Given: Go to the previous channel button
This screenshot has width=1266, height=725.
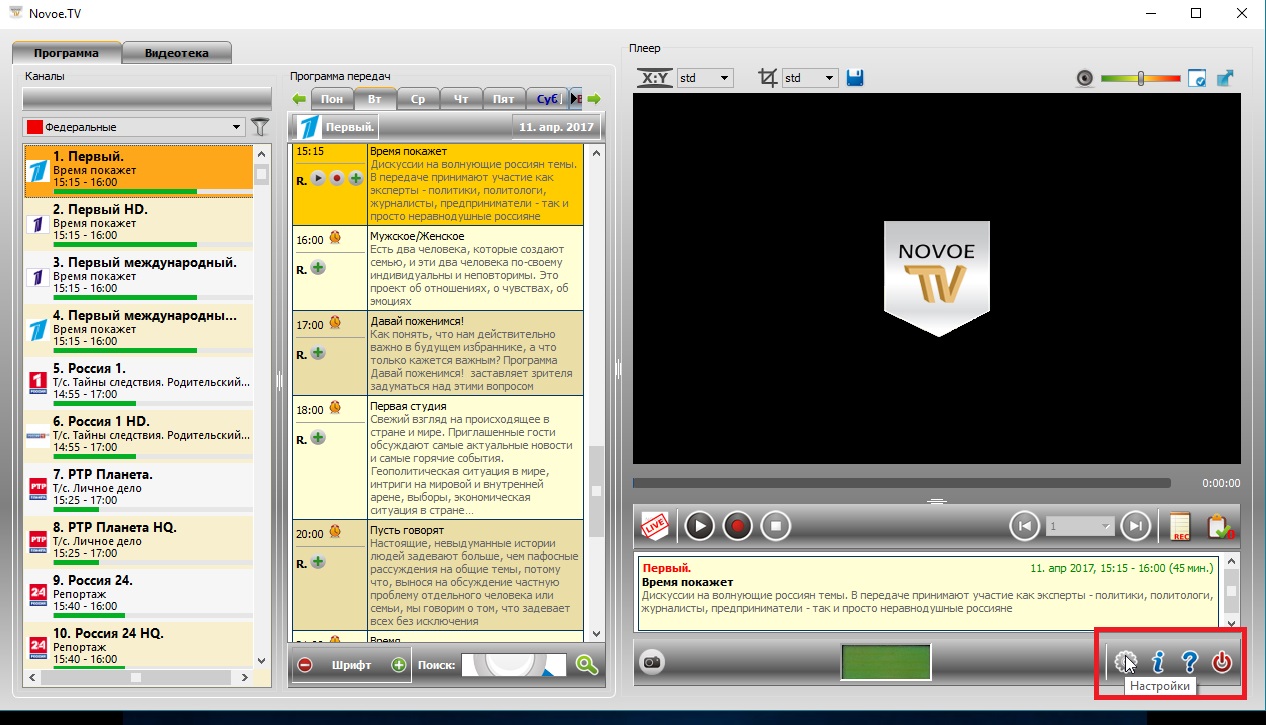Looking at the screenshot, I should point(1025,525).
